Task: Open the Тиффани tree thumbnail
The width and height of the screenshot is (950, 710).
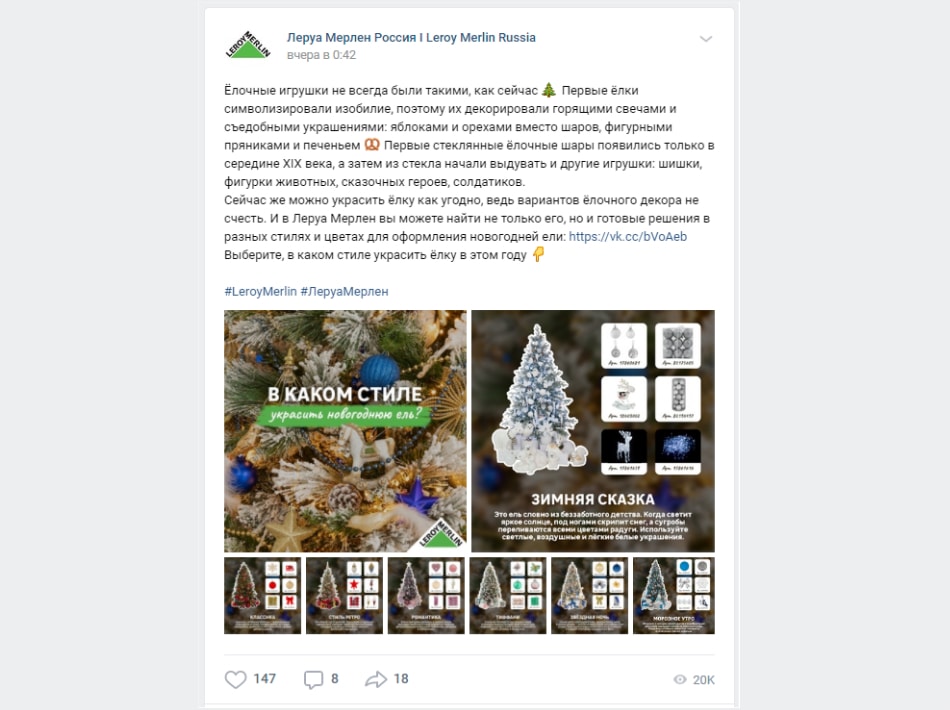Action: click(x=508, y=596)
